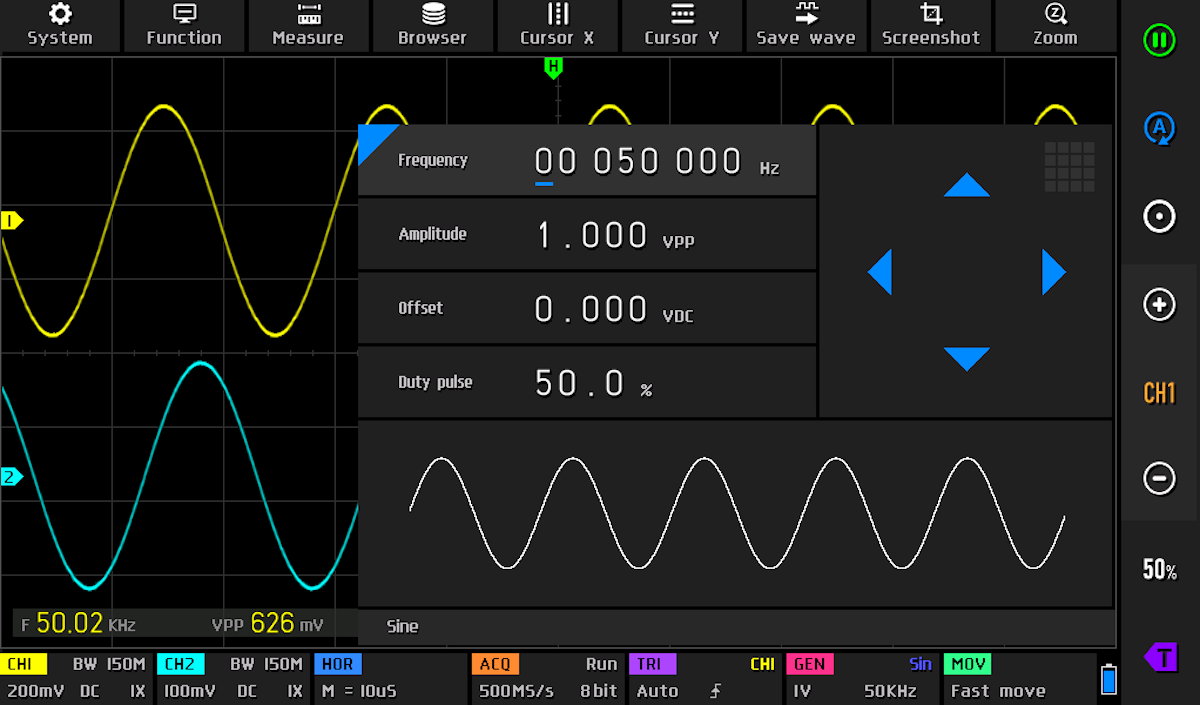Viewport: 1200px width, 705px height.
Task: Open the Zoom function
Action: point(1055,26)
